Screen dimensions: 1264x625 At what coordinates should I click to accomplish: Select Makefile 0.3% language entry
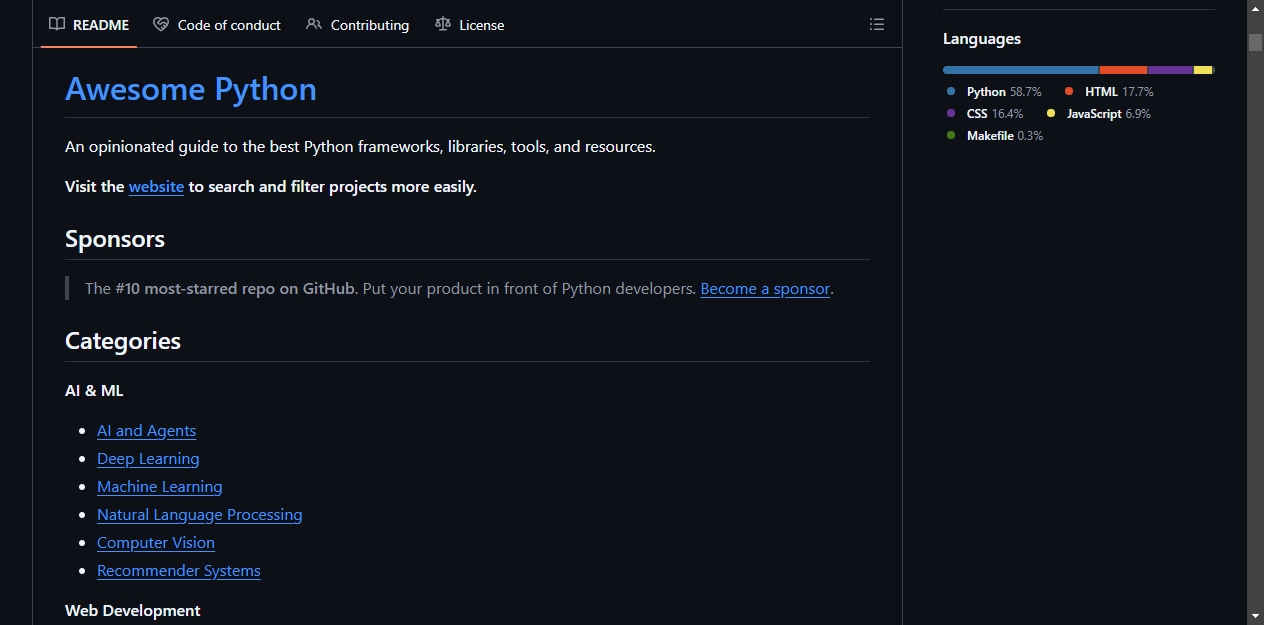coord(995,136)
